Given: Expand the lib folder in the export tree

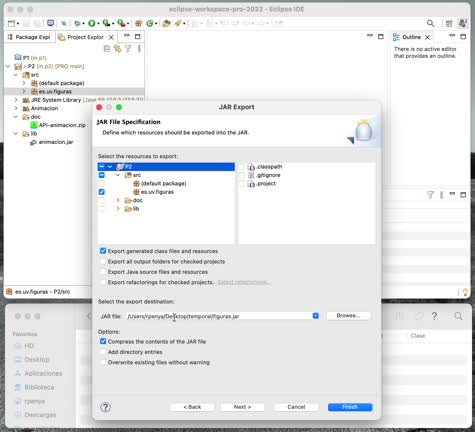Looking at the screenshot, I should 118,209.
